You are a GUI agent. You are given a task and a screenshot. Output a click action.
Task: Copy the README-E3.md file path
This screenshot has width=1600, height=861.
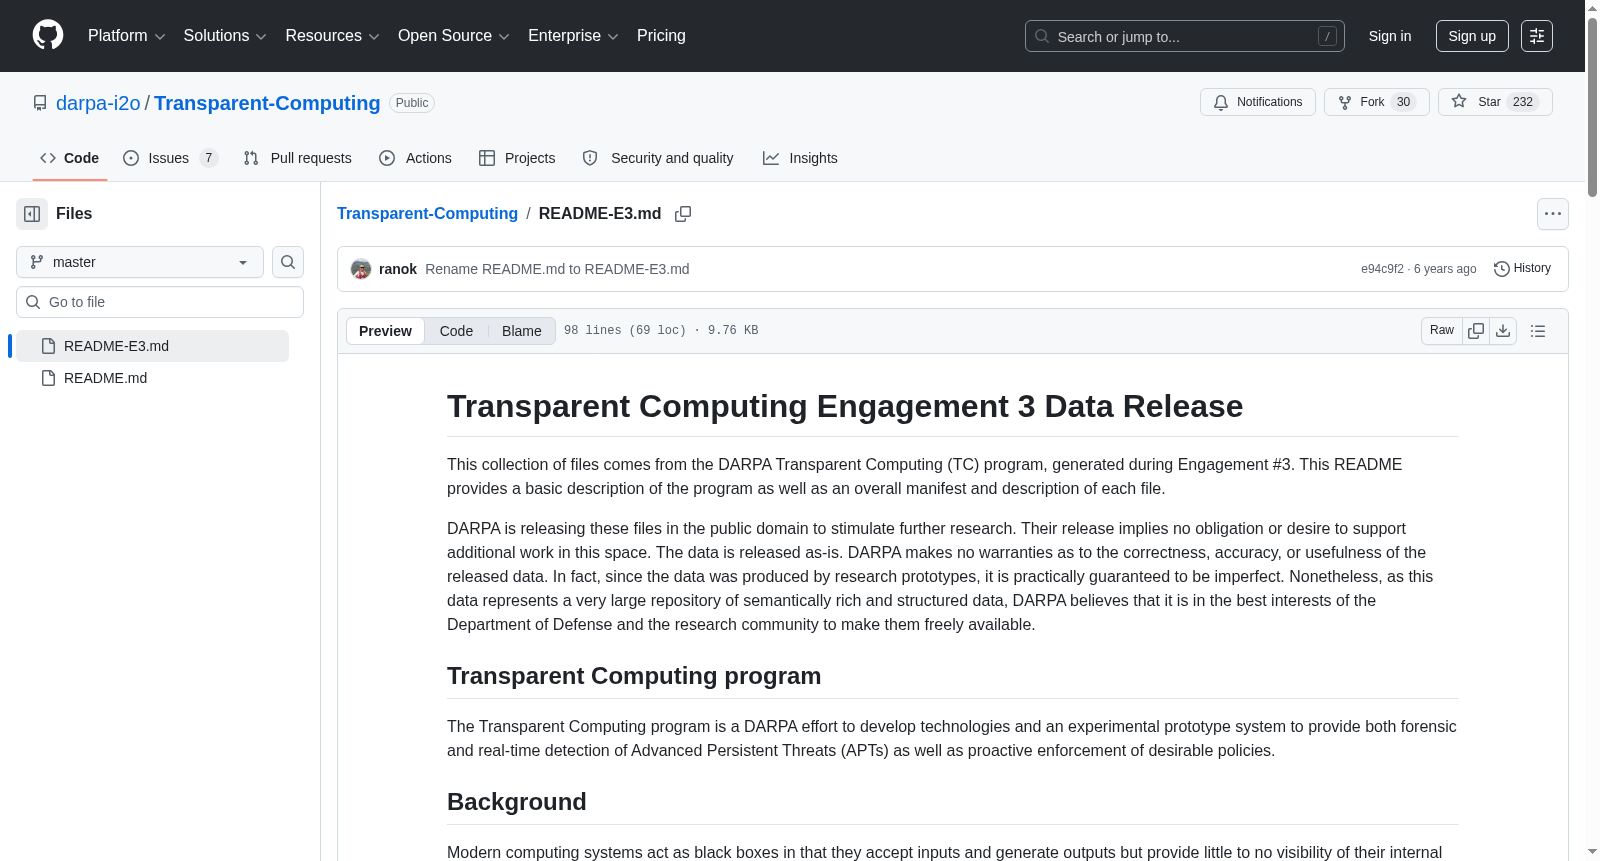683,214
